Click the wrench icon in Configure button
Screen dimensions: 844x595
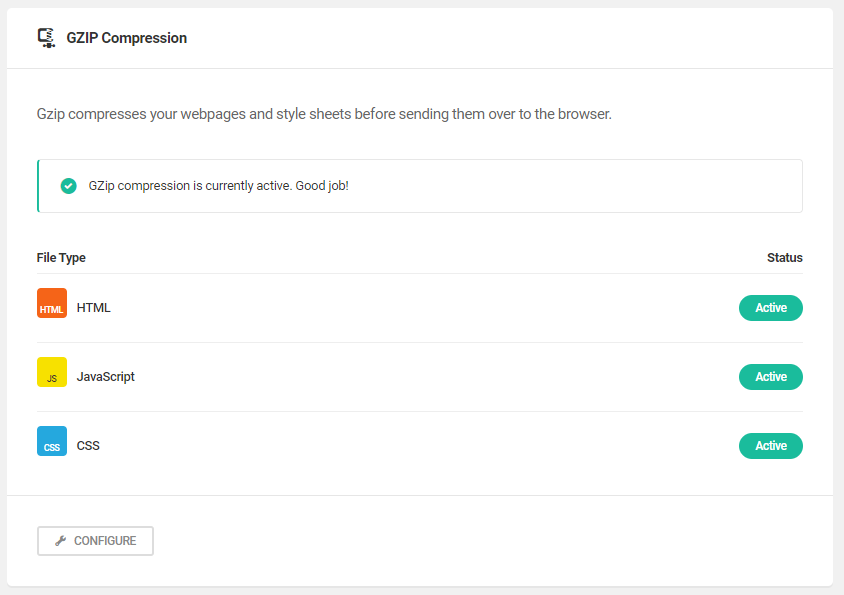point(60,541)
